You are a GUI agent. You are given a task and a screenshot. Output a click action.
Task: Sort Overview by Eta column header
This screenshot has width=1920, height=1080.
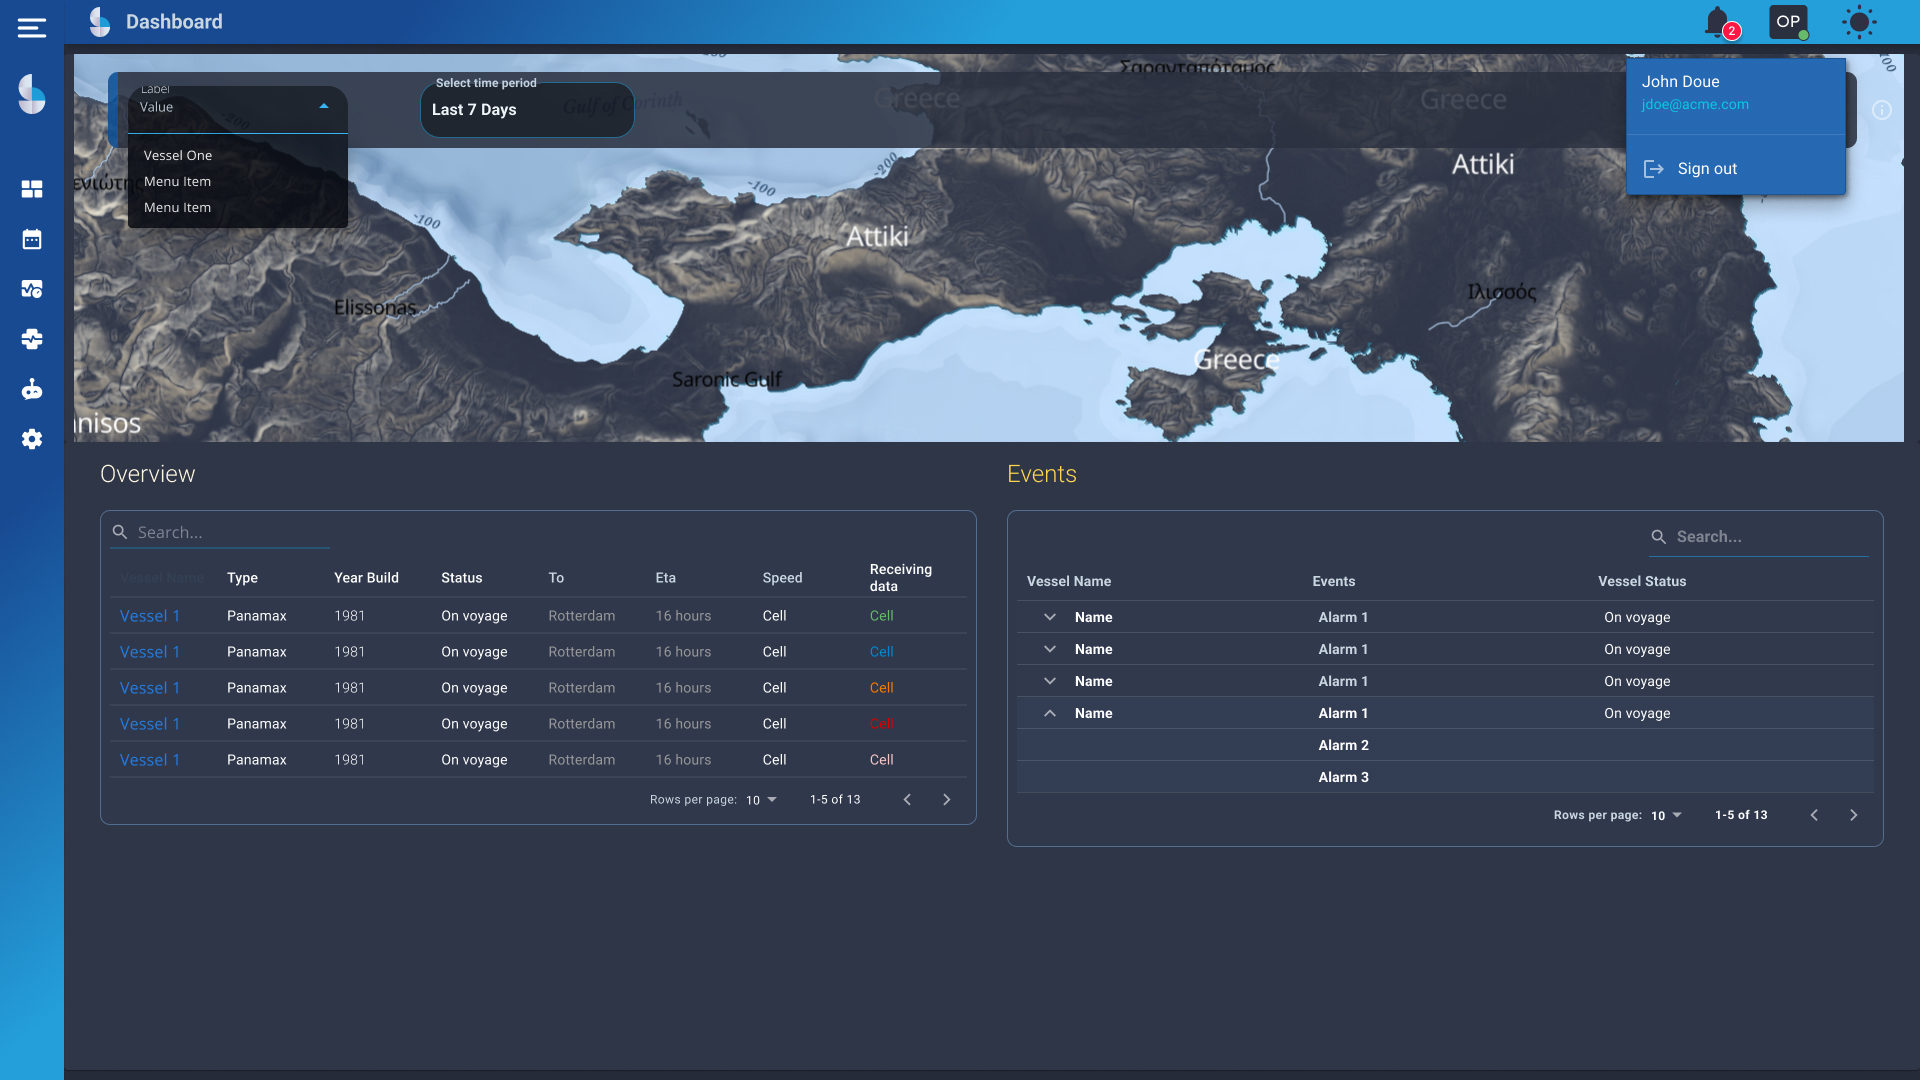(x=666, y=578)
